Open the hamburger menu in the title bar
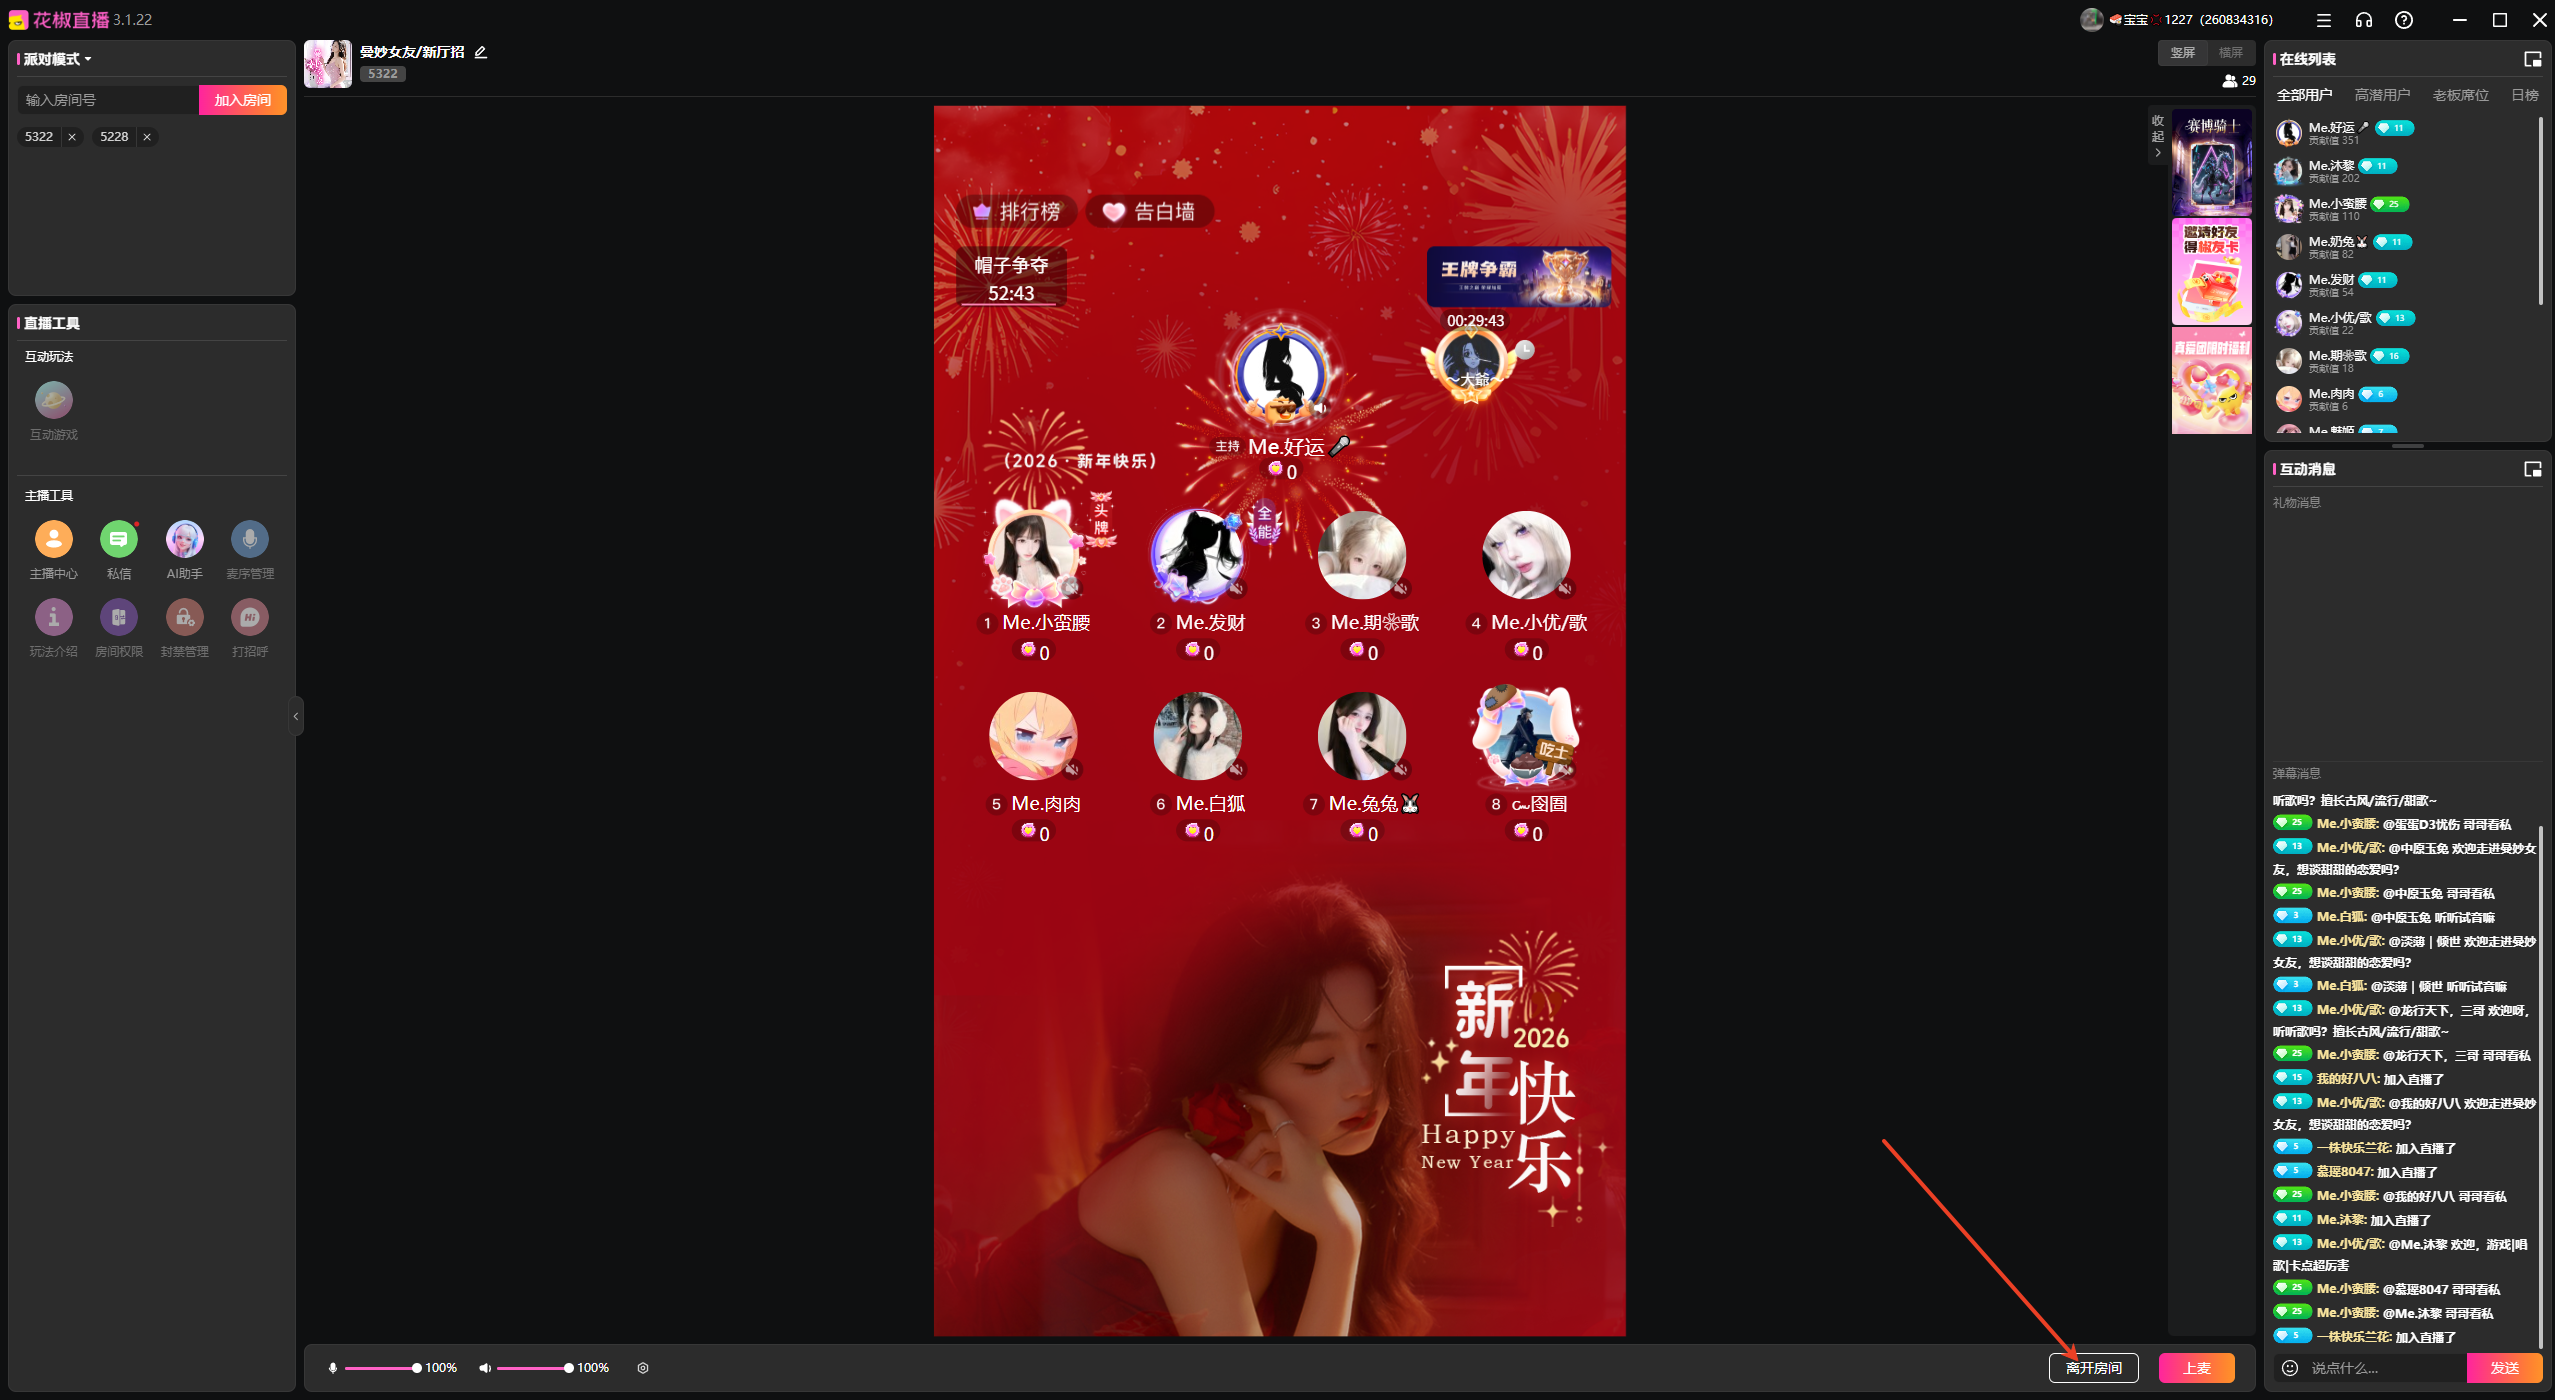The height and width of the screenshot is (1400, 2555). pyautogui.click(x=2323, y=20)
